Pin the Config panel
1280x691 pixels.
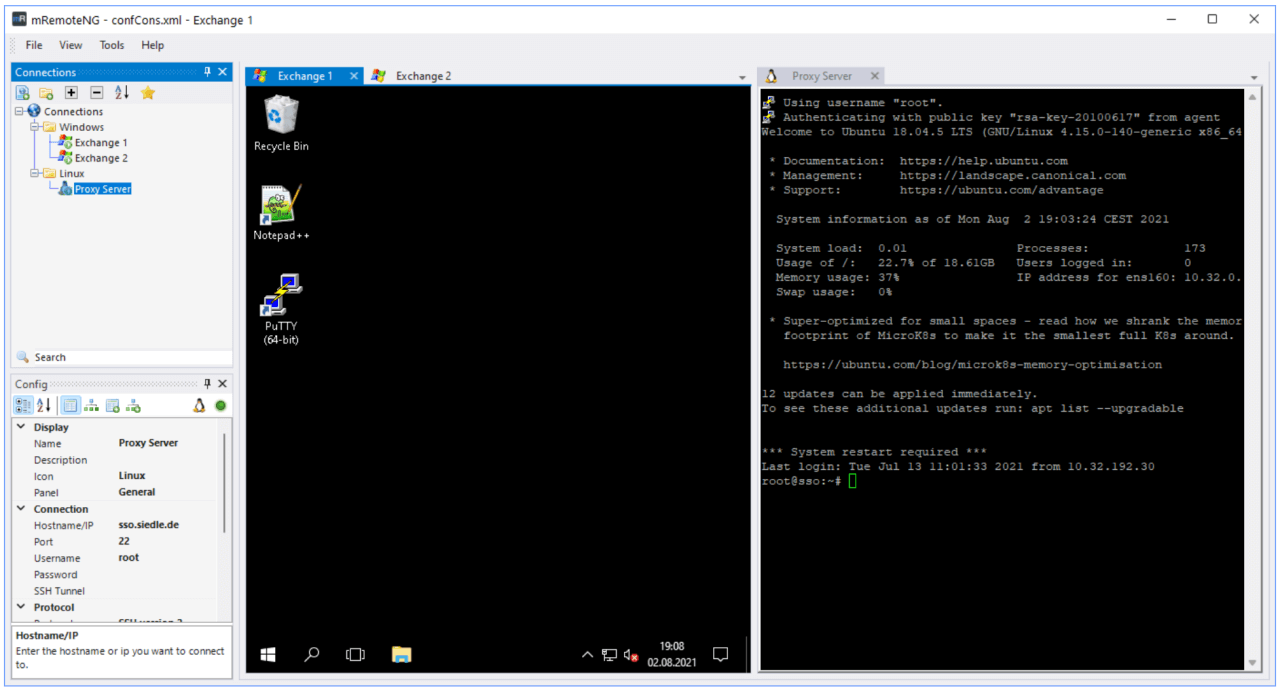click(x=208, y=384)
